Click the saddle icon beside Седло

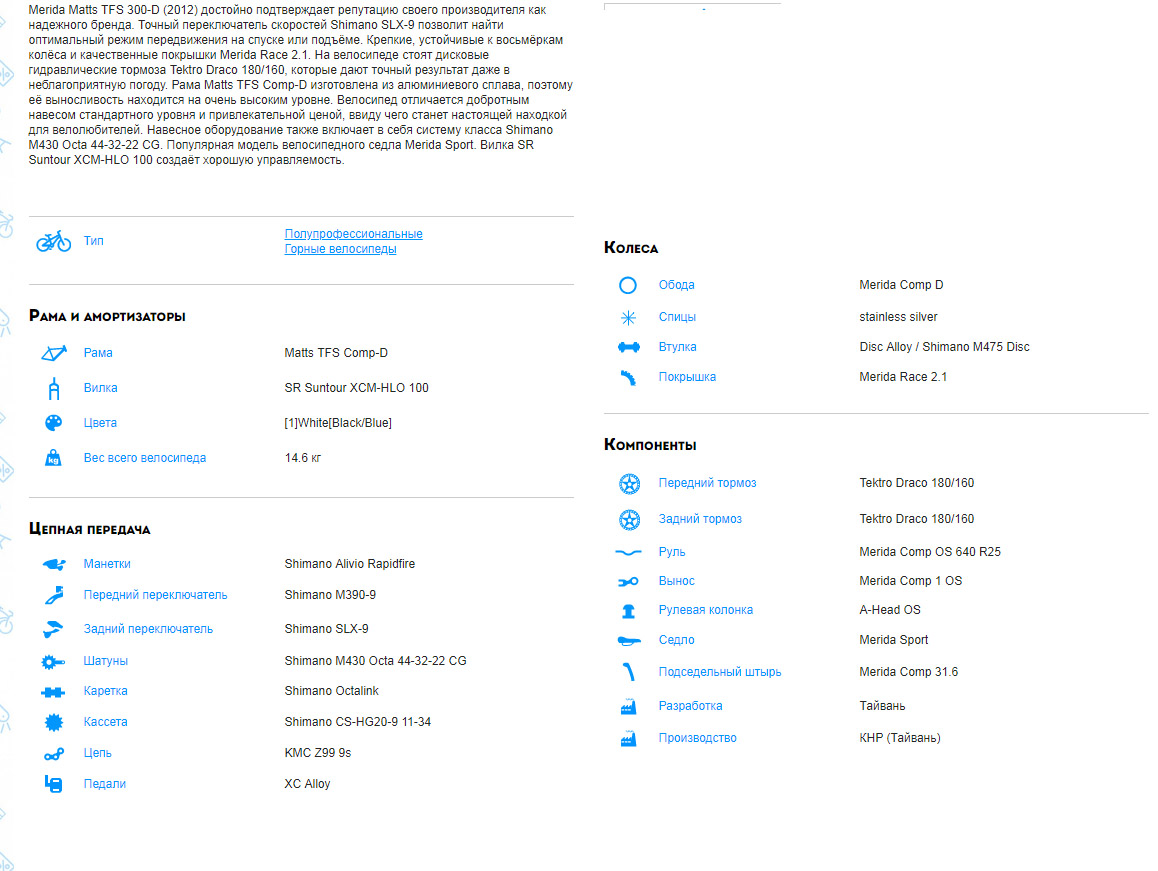(628, 641)
